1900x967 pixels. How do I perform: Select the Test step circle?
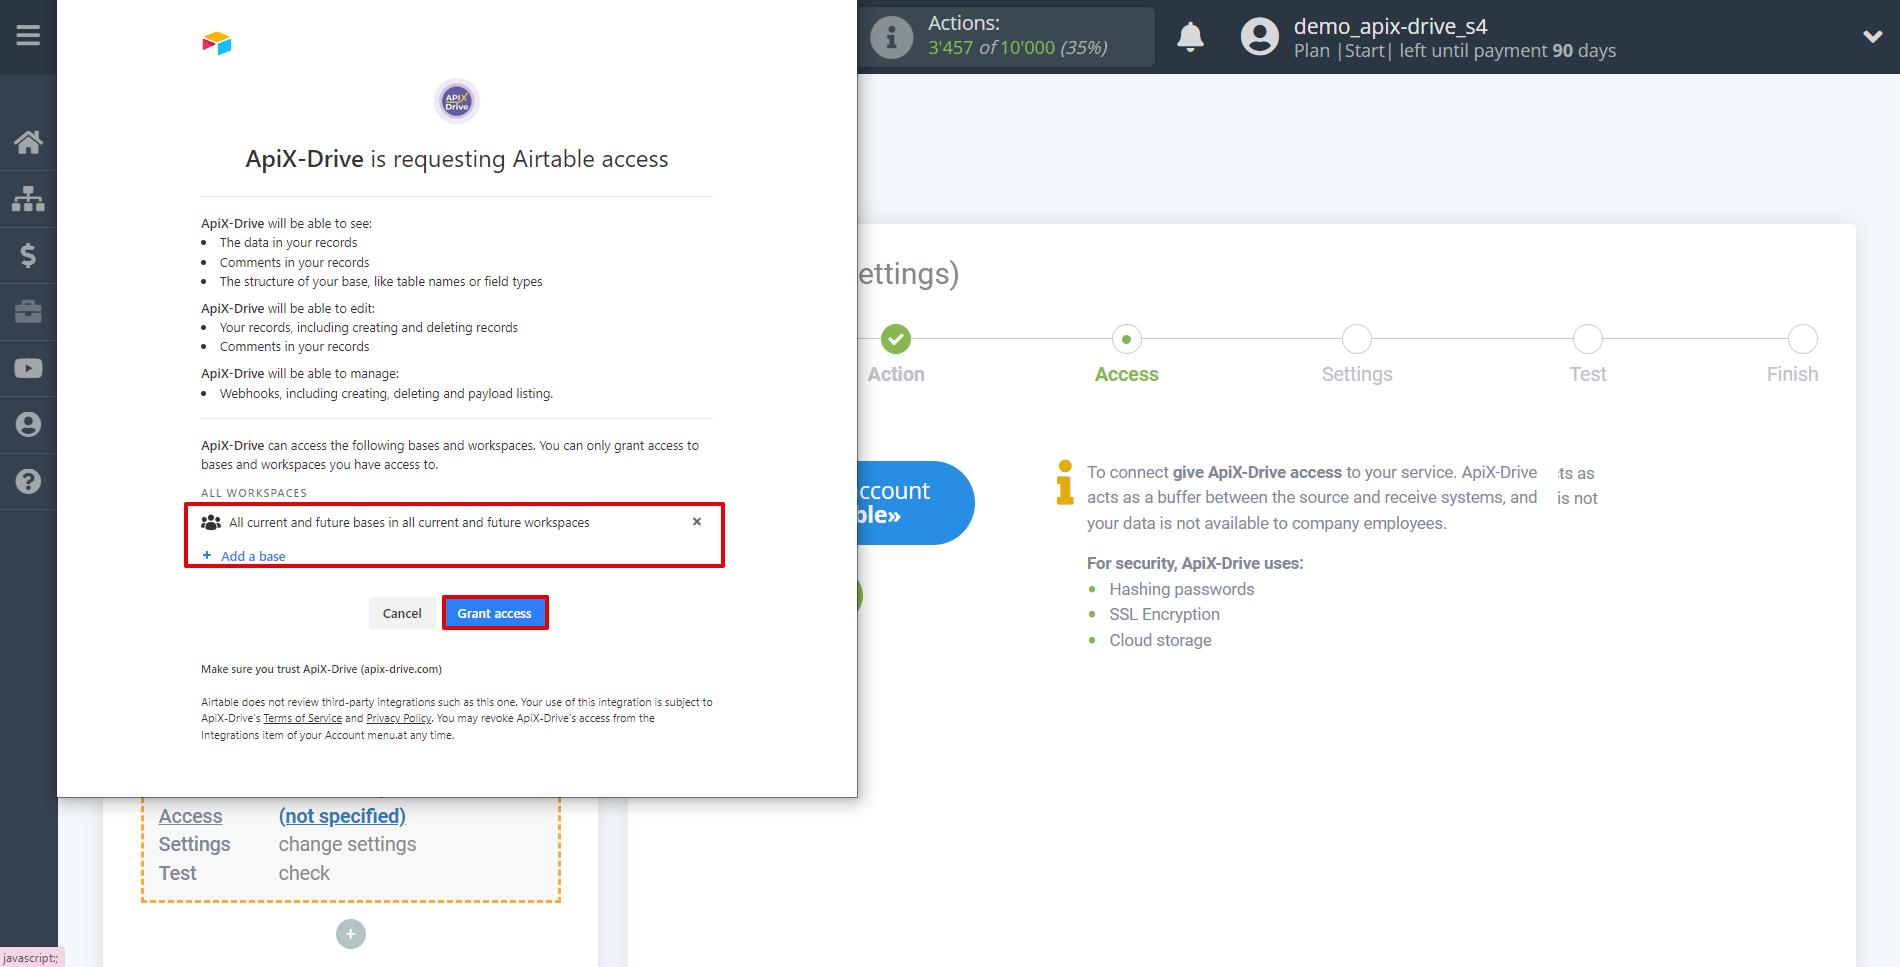(1588, 339)
